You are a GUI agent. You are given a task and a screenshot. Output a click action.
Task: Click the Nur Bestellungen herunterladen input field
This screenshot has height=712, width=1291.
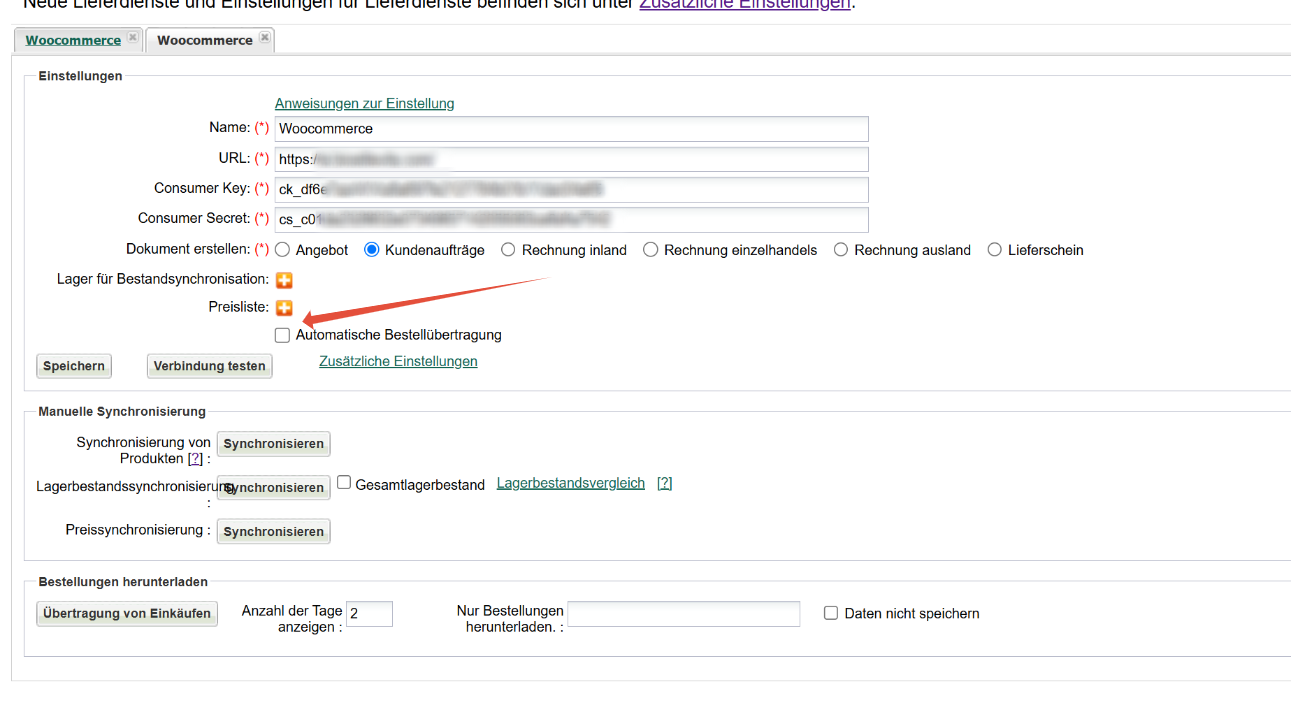(684, 614)
